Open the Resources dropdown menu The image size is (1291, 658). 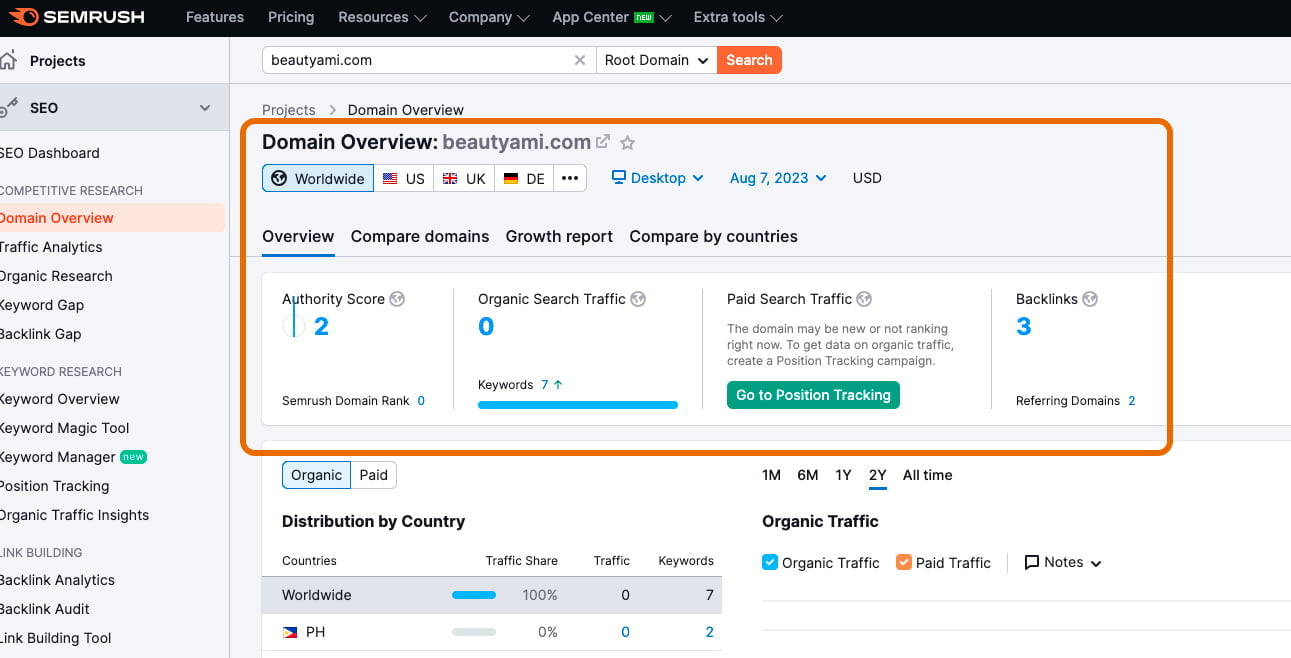382,17
